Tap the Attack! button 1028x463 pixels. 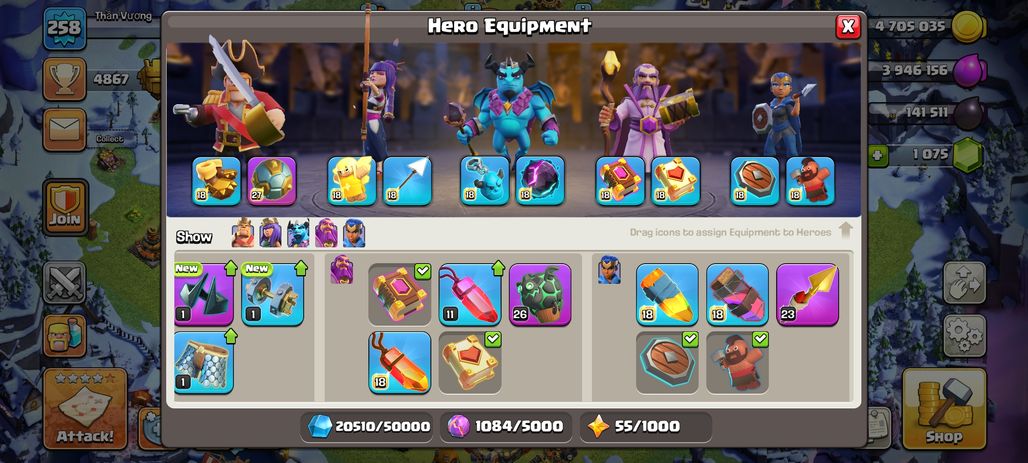click(85, 409)
